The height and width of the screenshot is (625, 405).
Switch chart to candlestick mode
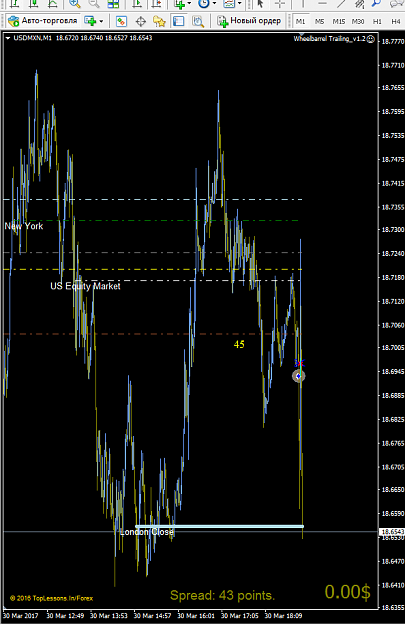tap(33, 4)
